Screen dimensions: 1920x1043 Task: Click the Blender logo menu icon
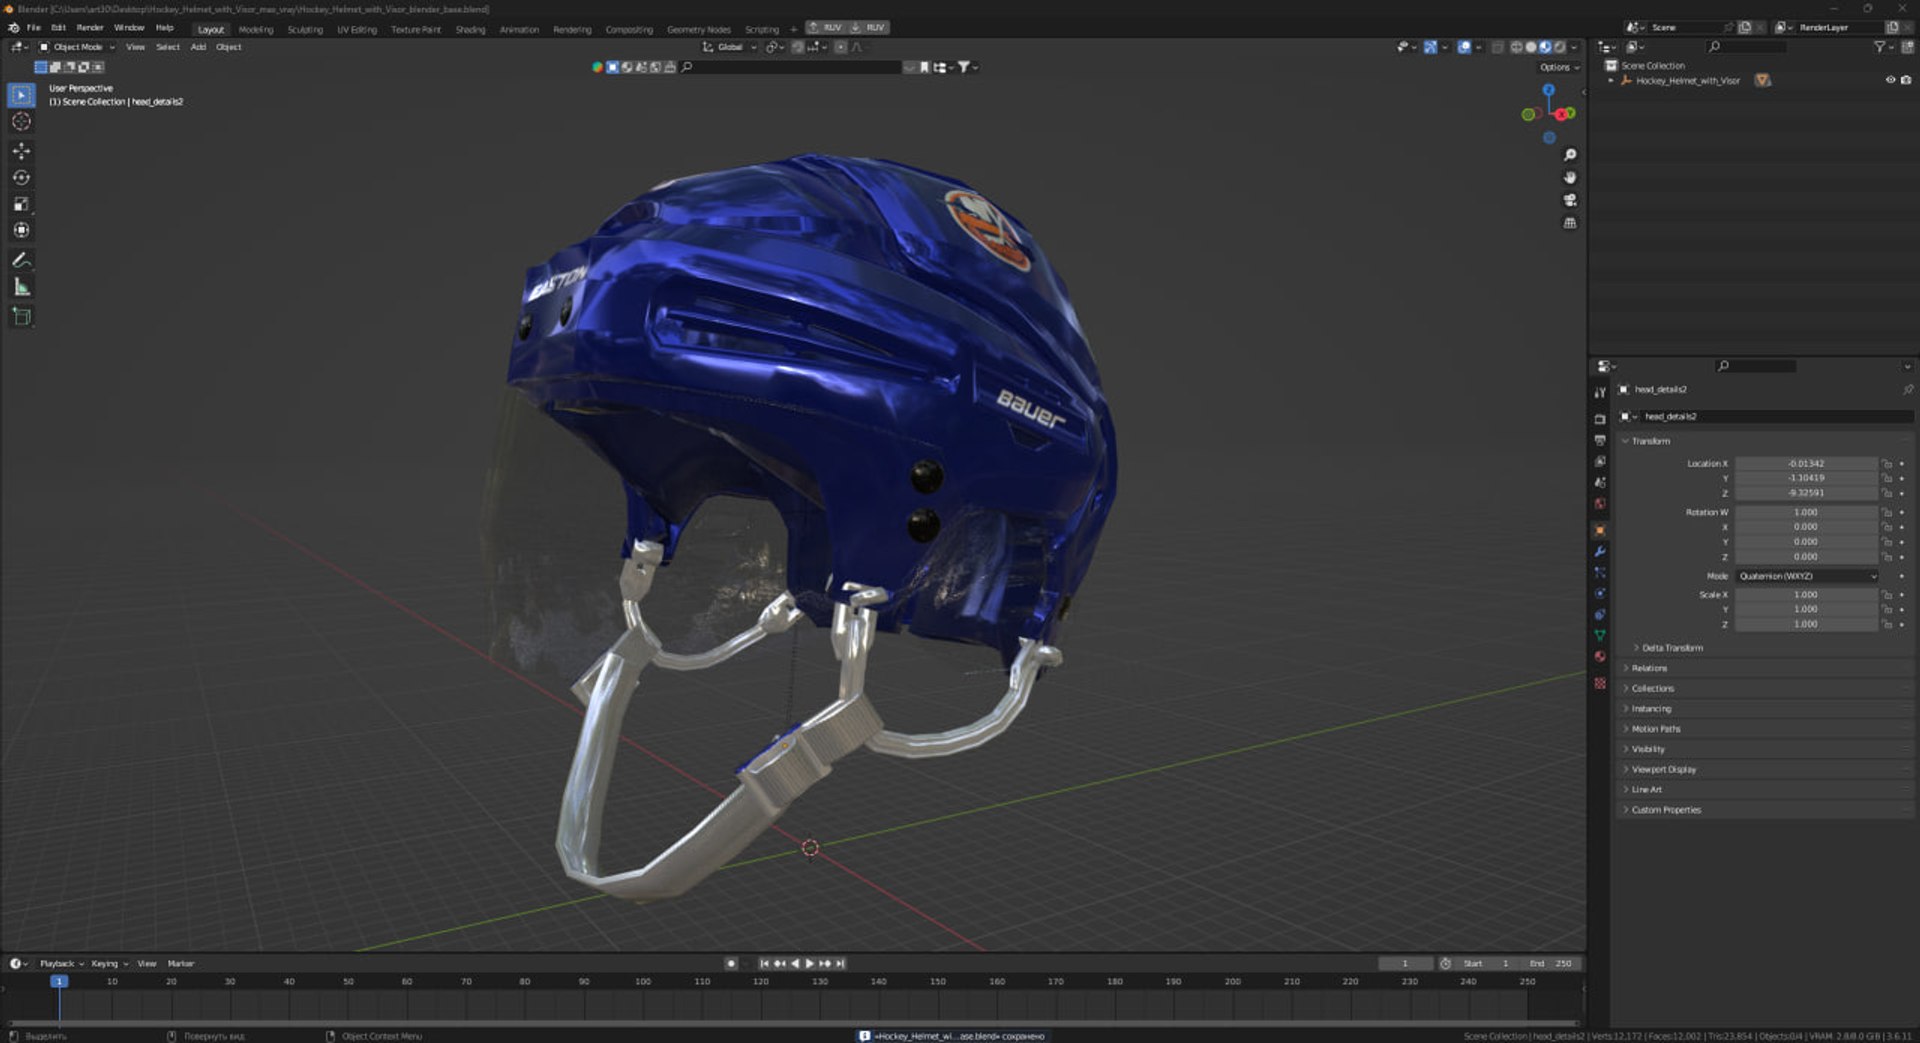(13, 28)
